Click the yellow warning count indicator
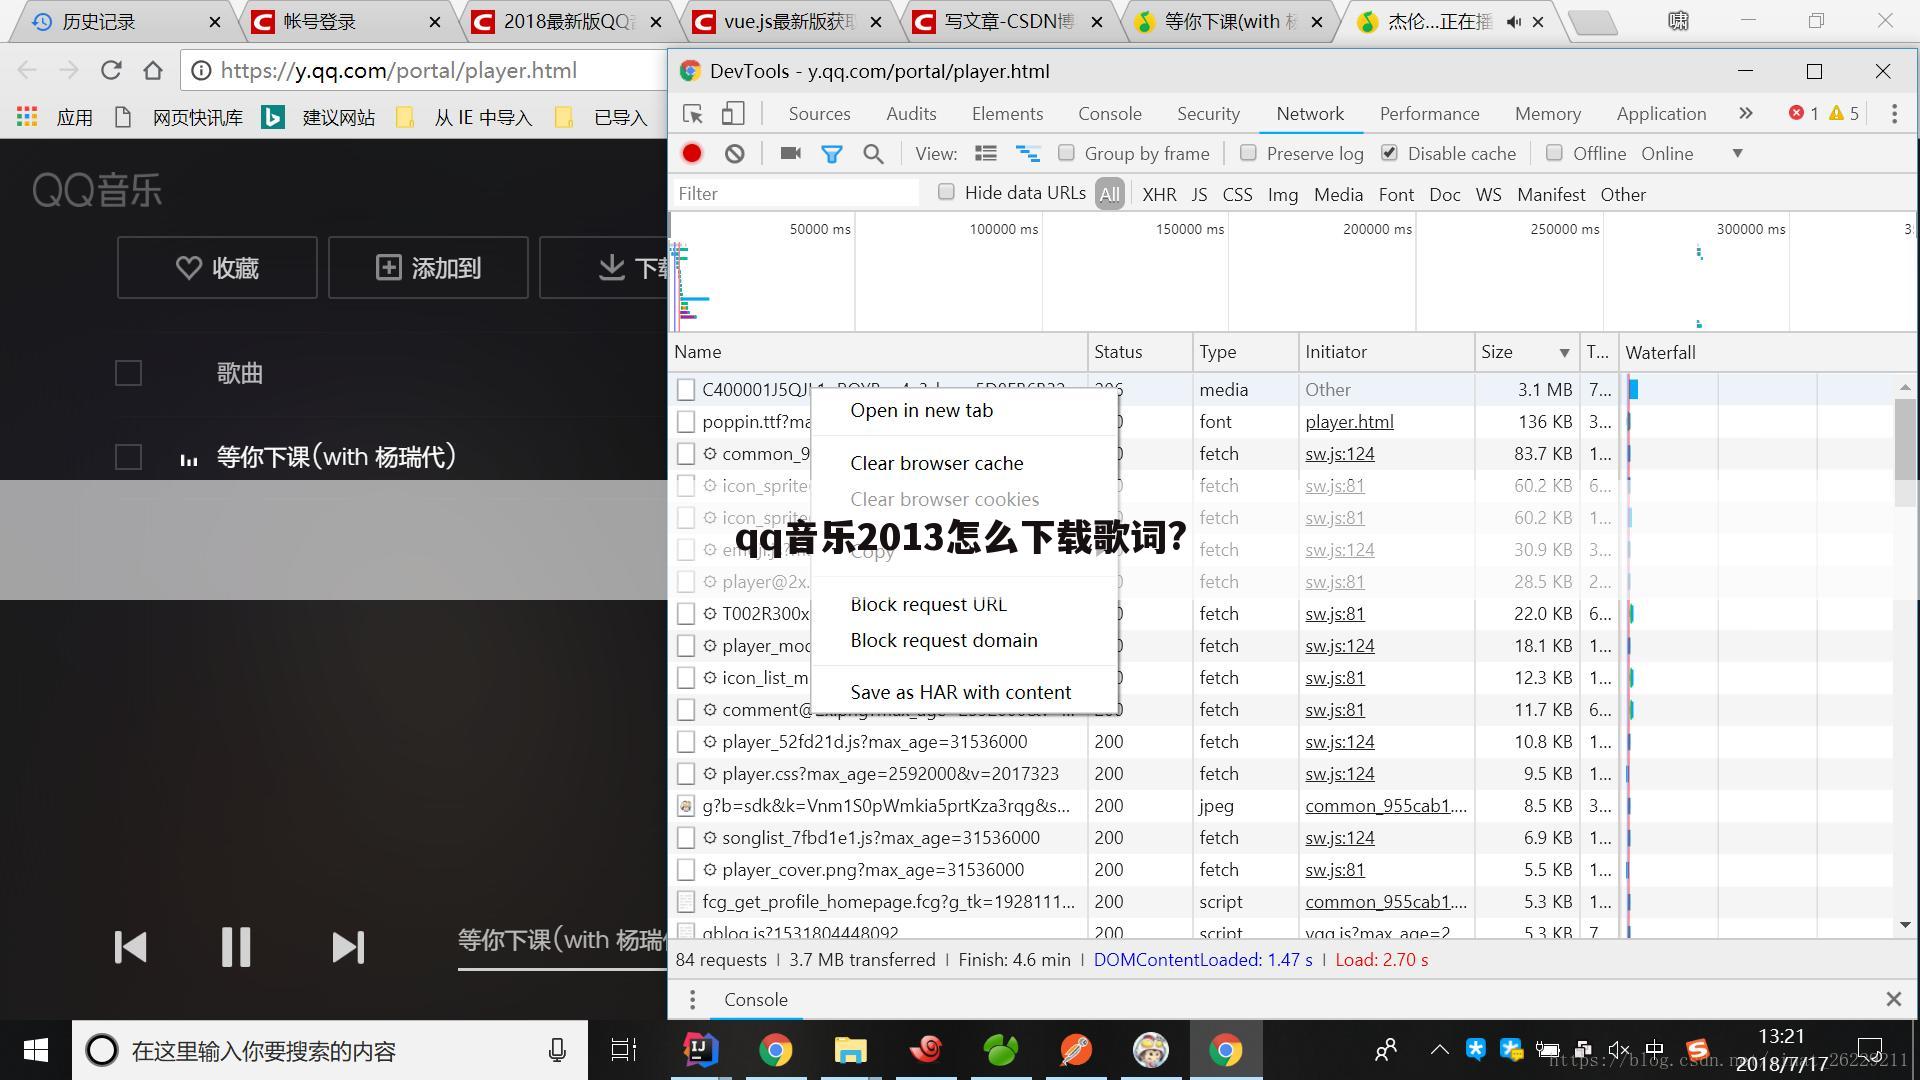The height and width of the screenshot is (1080, 1920). [1844, 114]
